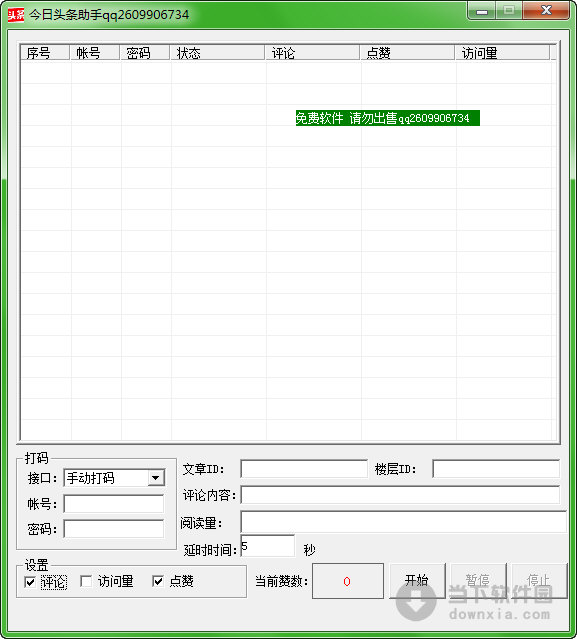The width and height of the screenshot is (577, 639).
Task: Click the 评论 column header
Action: click(312, 53)
